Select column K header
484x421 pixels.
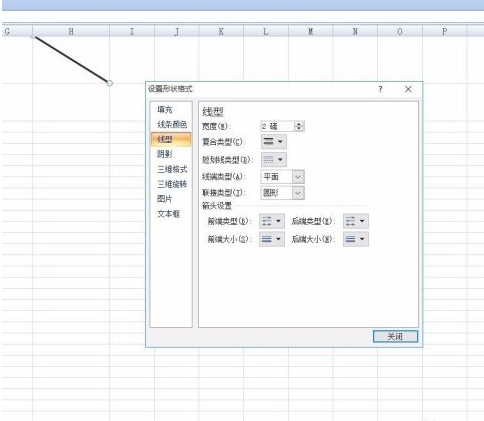point(221,31)
